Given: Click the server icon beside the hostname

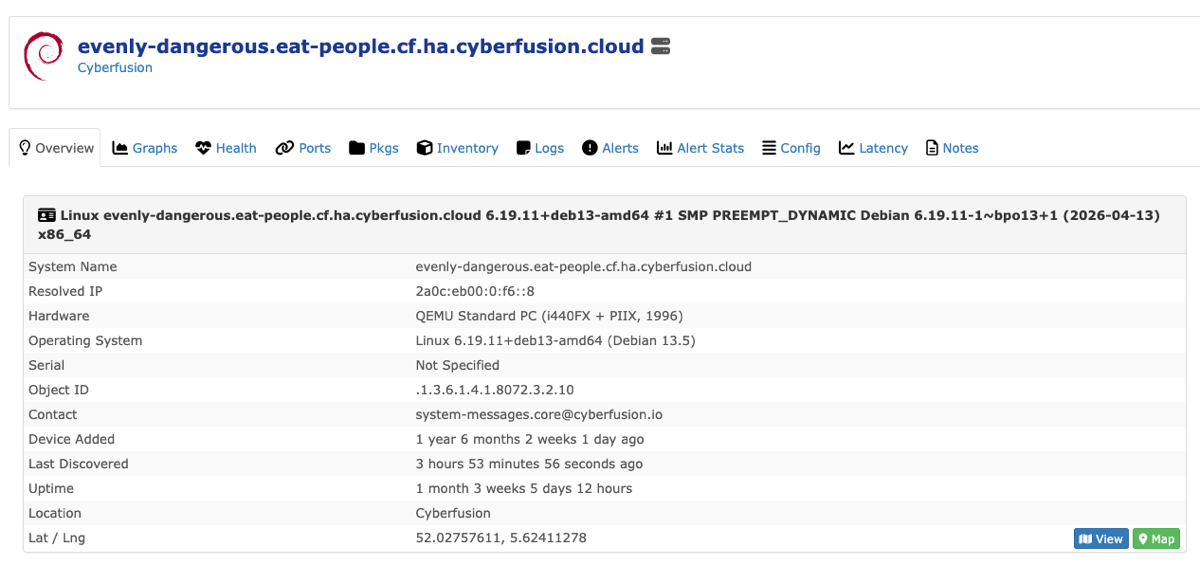Looking at the screenshot, I should click(x=660, y=46).
